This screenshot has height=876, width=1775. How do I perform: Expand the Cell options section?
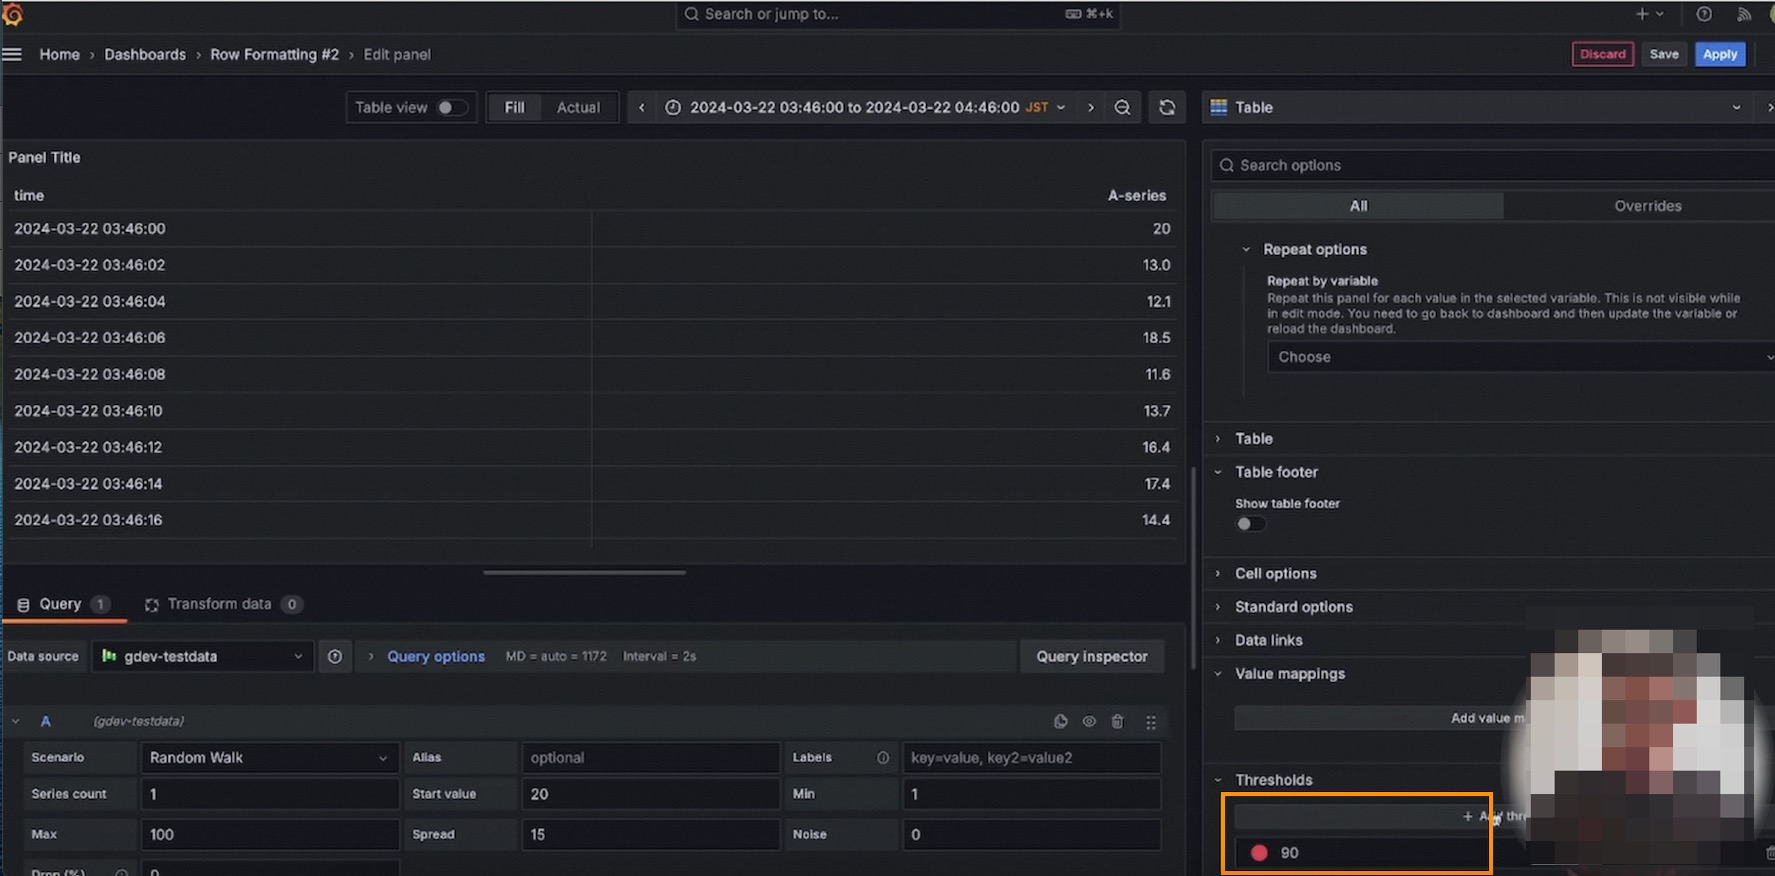(x=1275, y=573)
